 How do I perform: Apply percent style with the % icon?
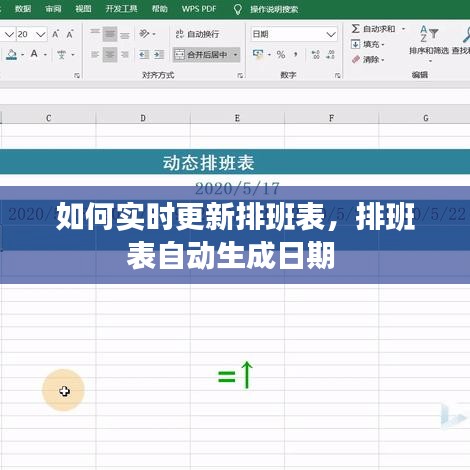click(281, 55)
